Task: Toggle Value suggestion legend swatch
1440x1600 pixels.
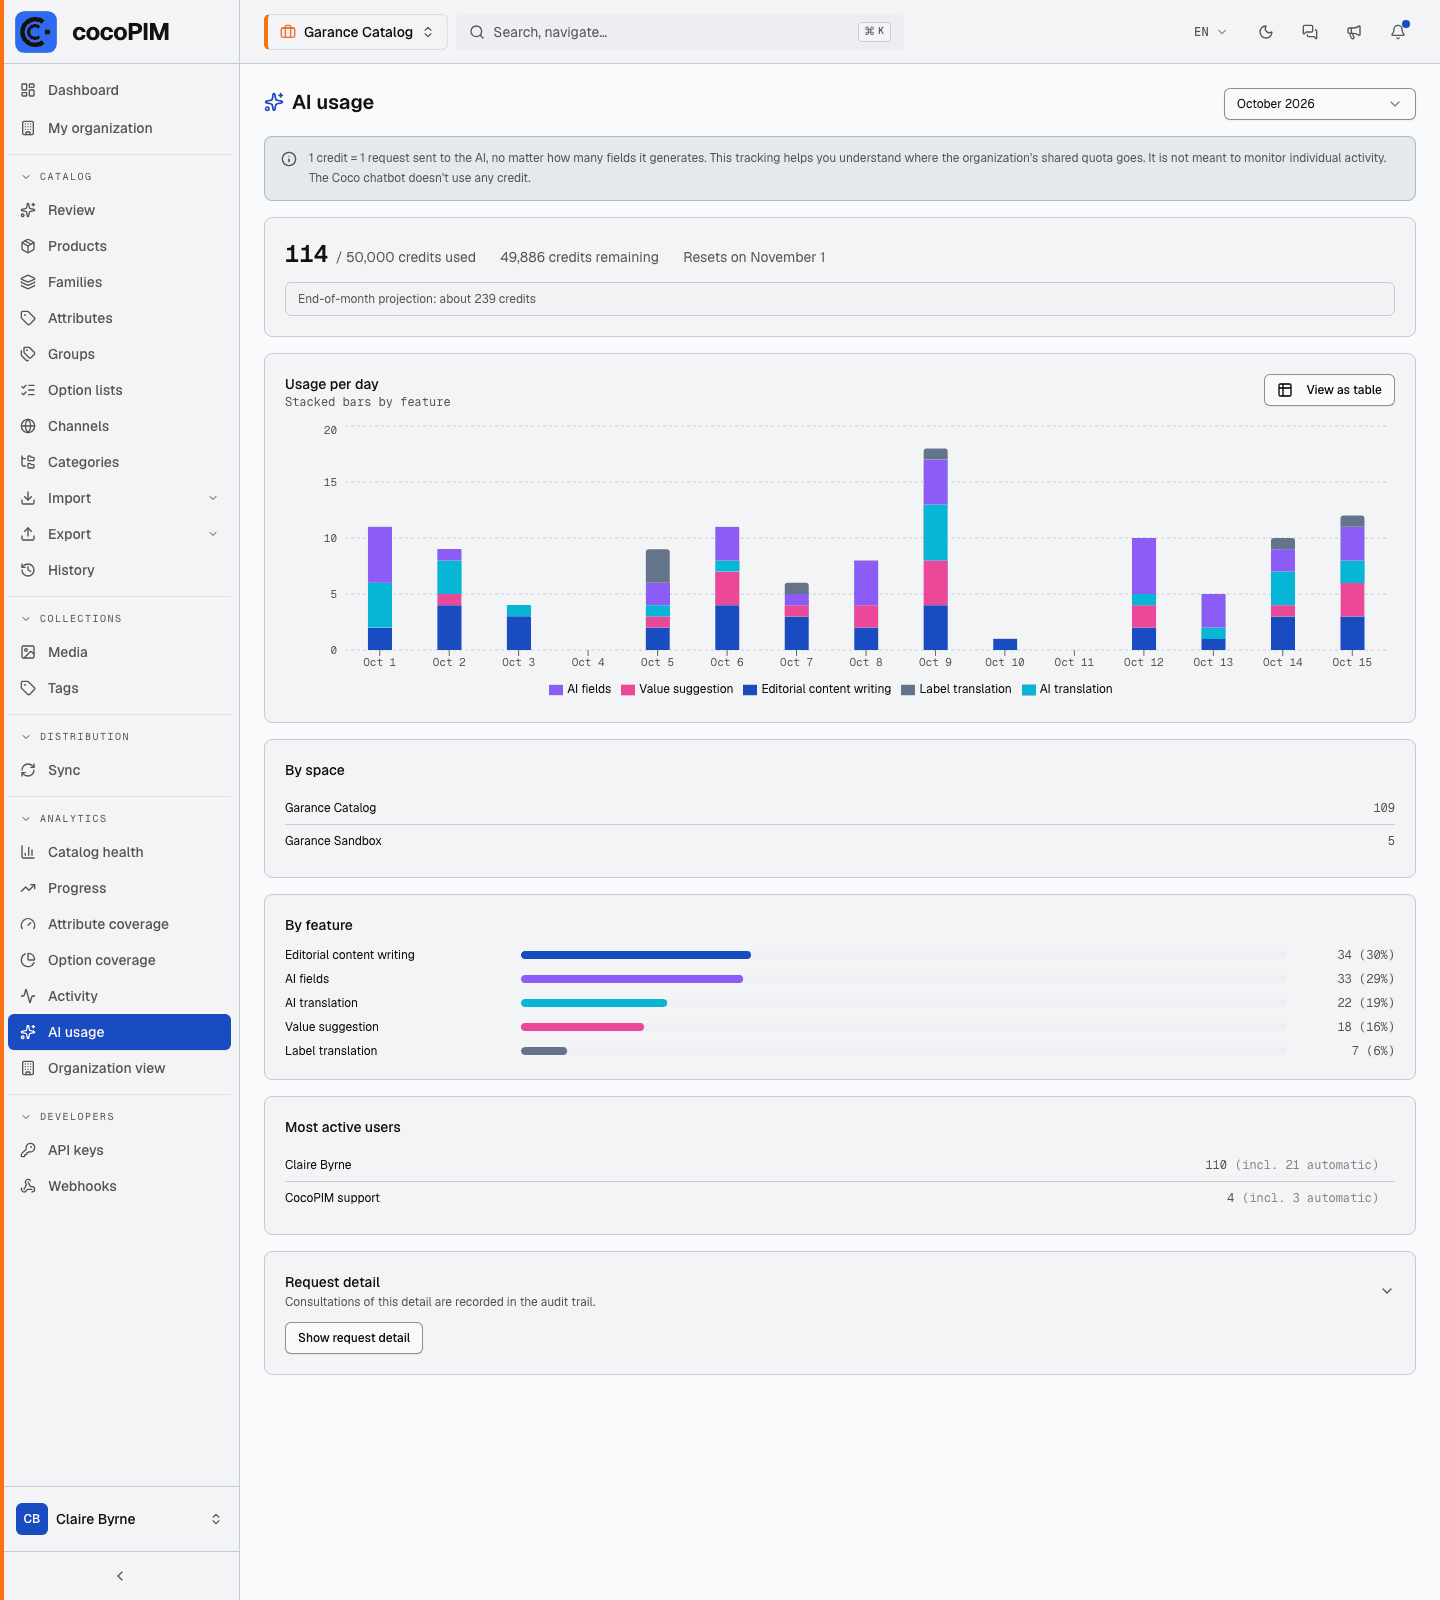Action: 628,690
